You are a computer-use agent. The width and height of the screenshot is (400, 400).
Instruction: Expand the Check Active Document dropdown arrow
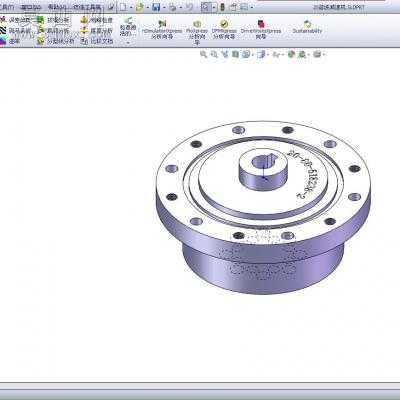point(128,43)
